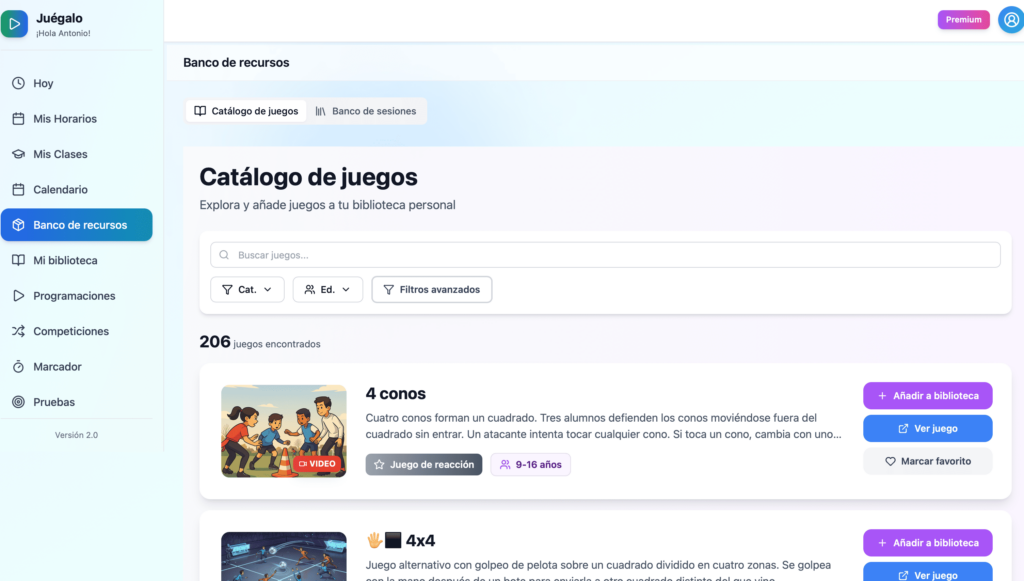Click the clock icon for Hoy
The image size is (1024, 581).
18,84
